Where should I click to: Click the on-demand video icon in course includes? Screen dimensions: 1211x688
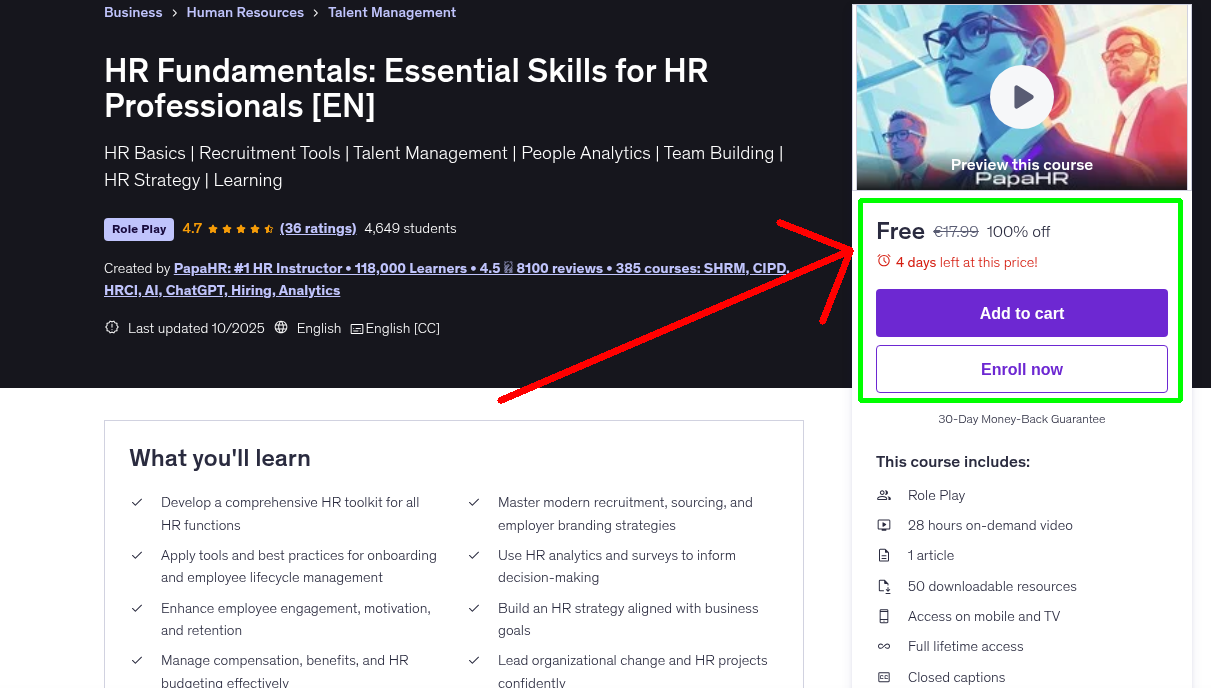click(884, 525)
